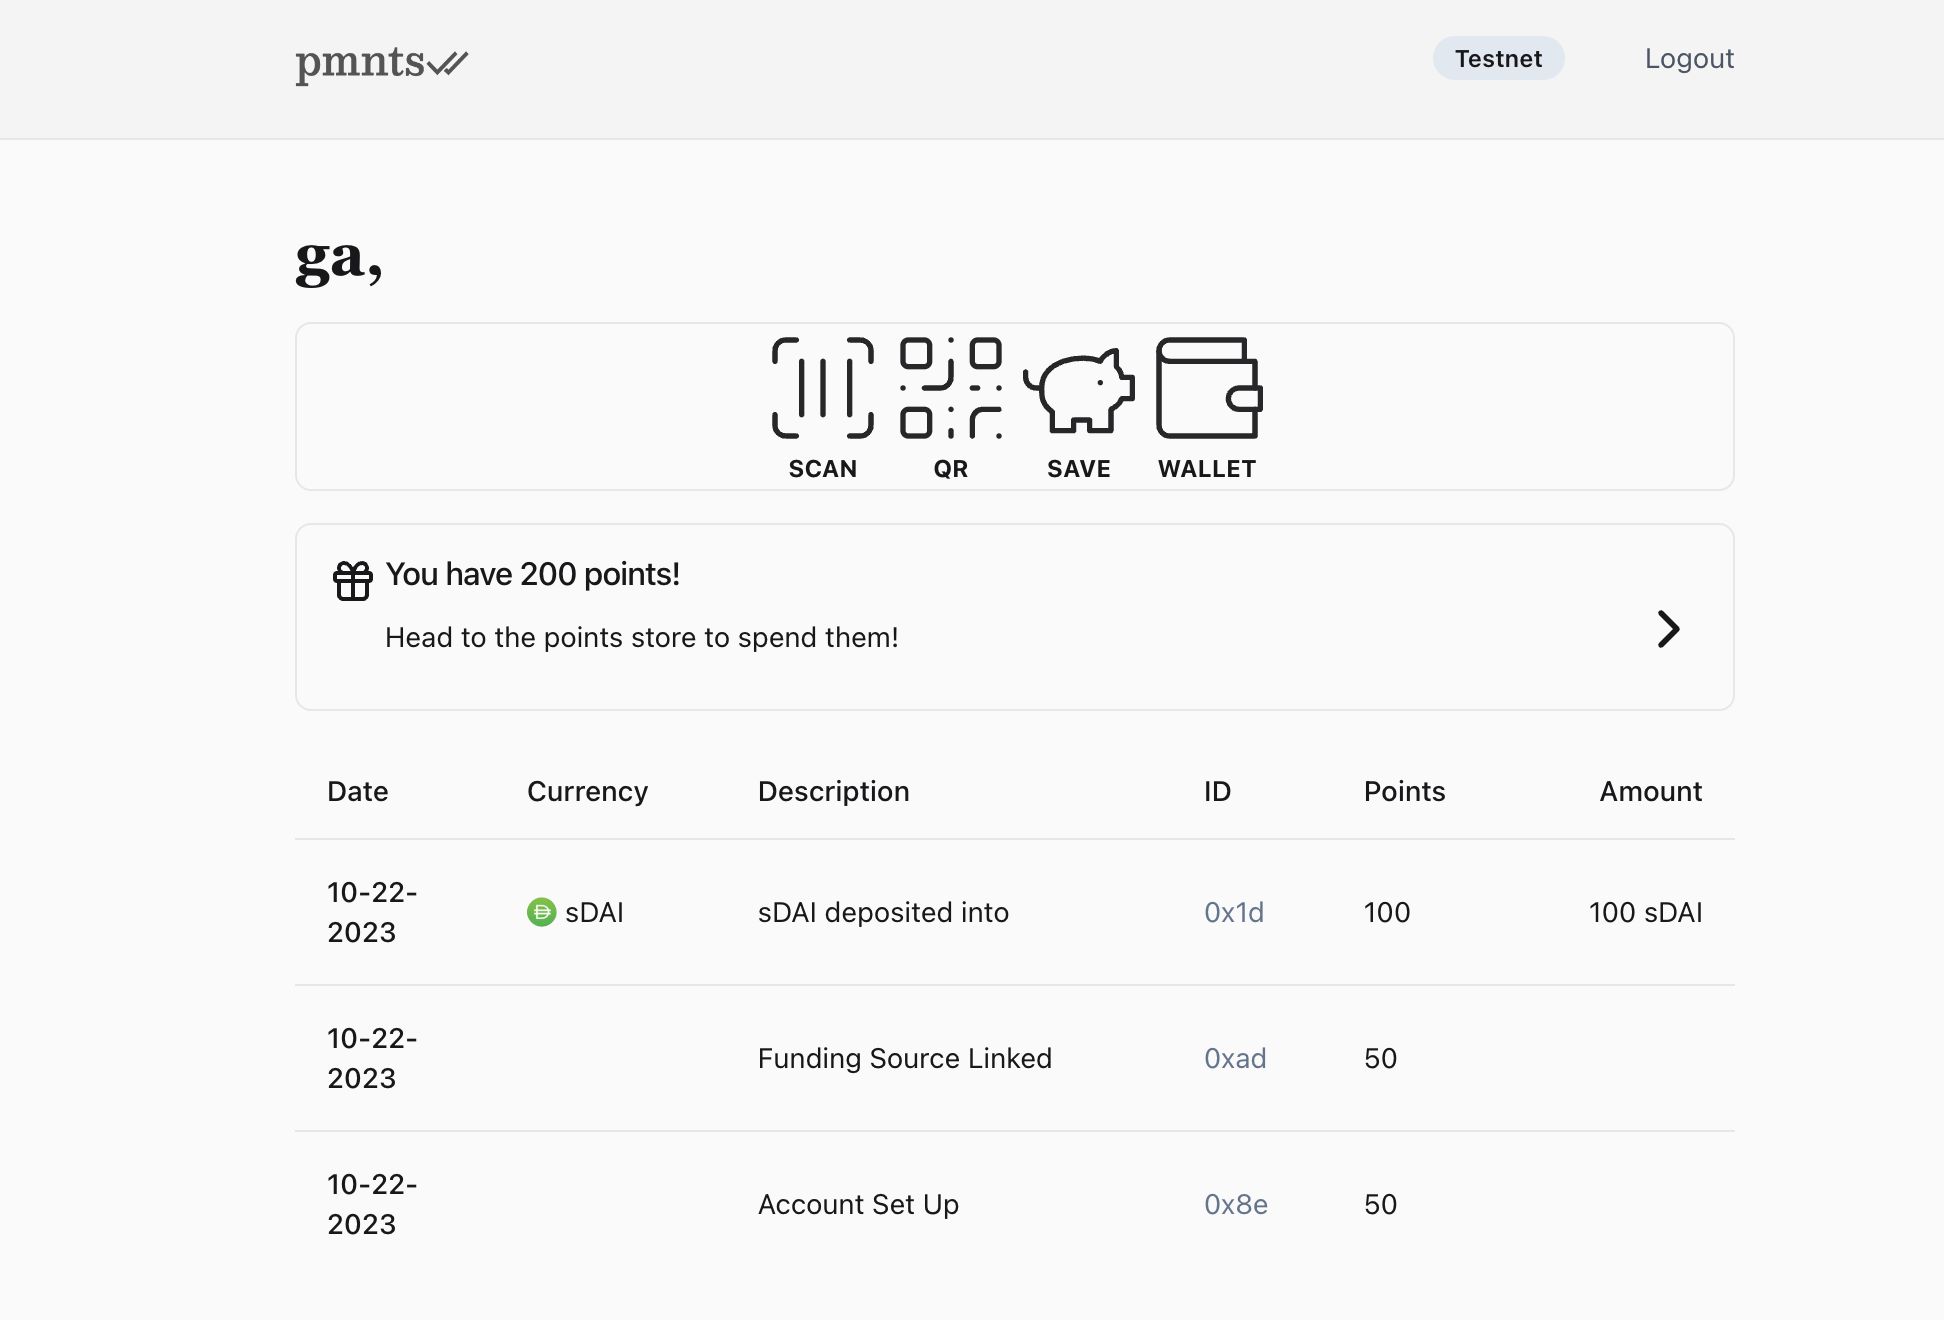Click the SCAN label text

(x=822, y=469)
